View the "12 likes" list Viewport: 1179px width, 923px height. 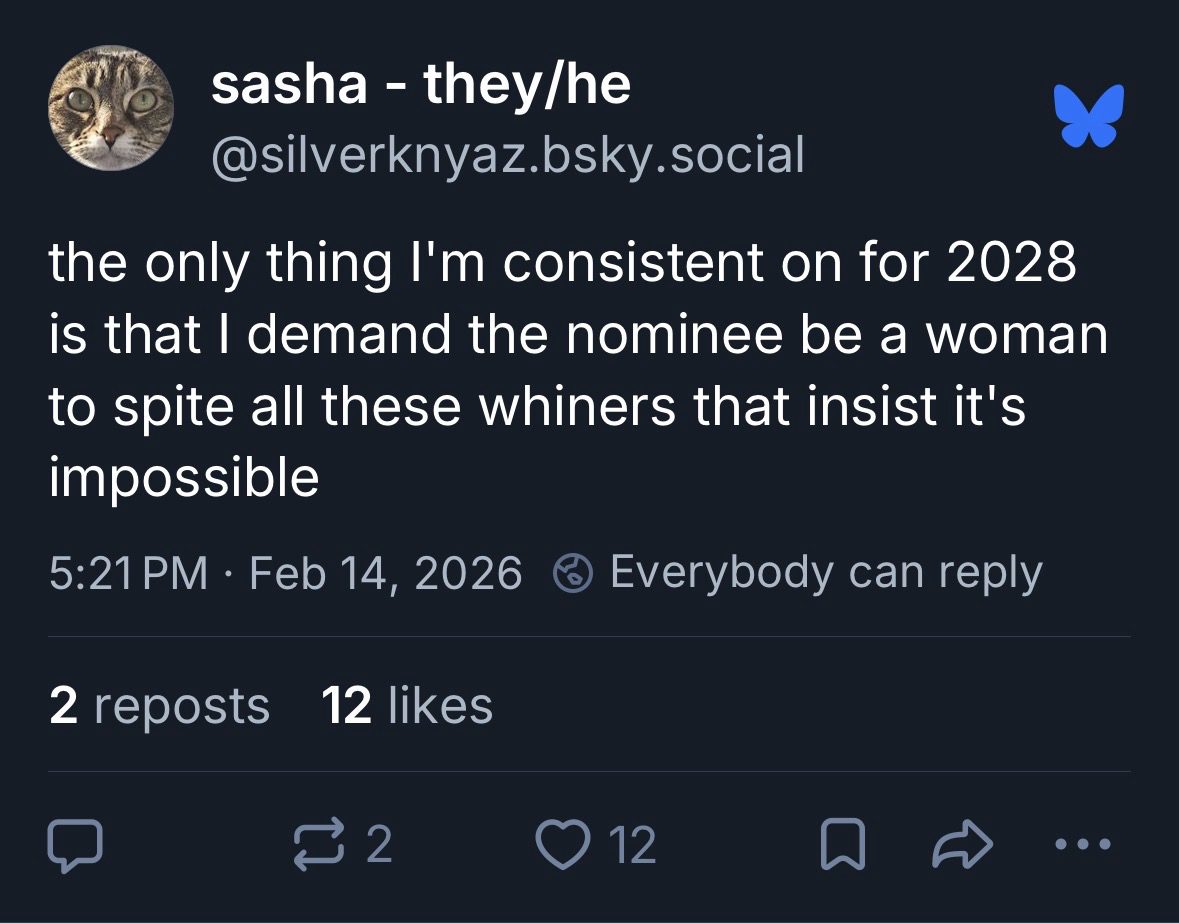[407, 705]
